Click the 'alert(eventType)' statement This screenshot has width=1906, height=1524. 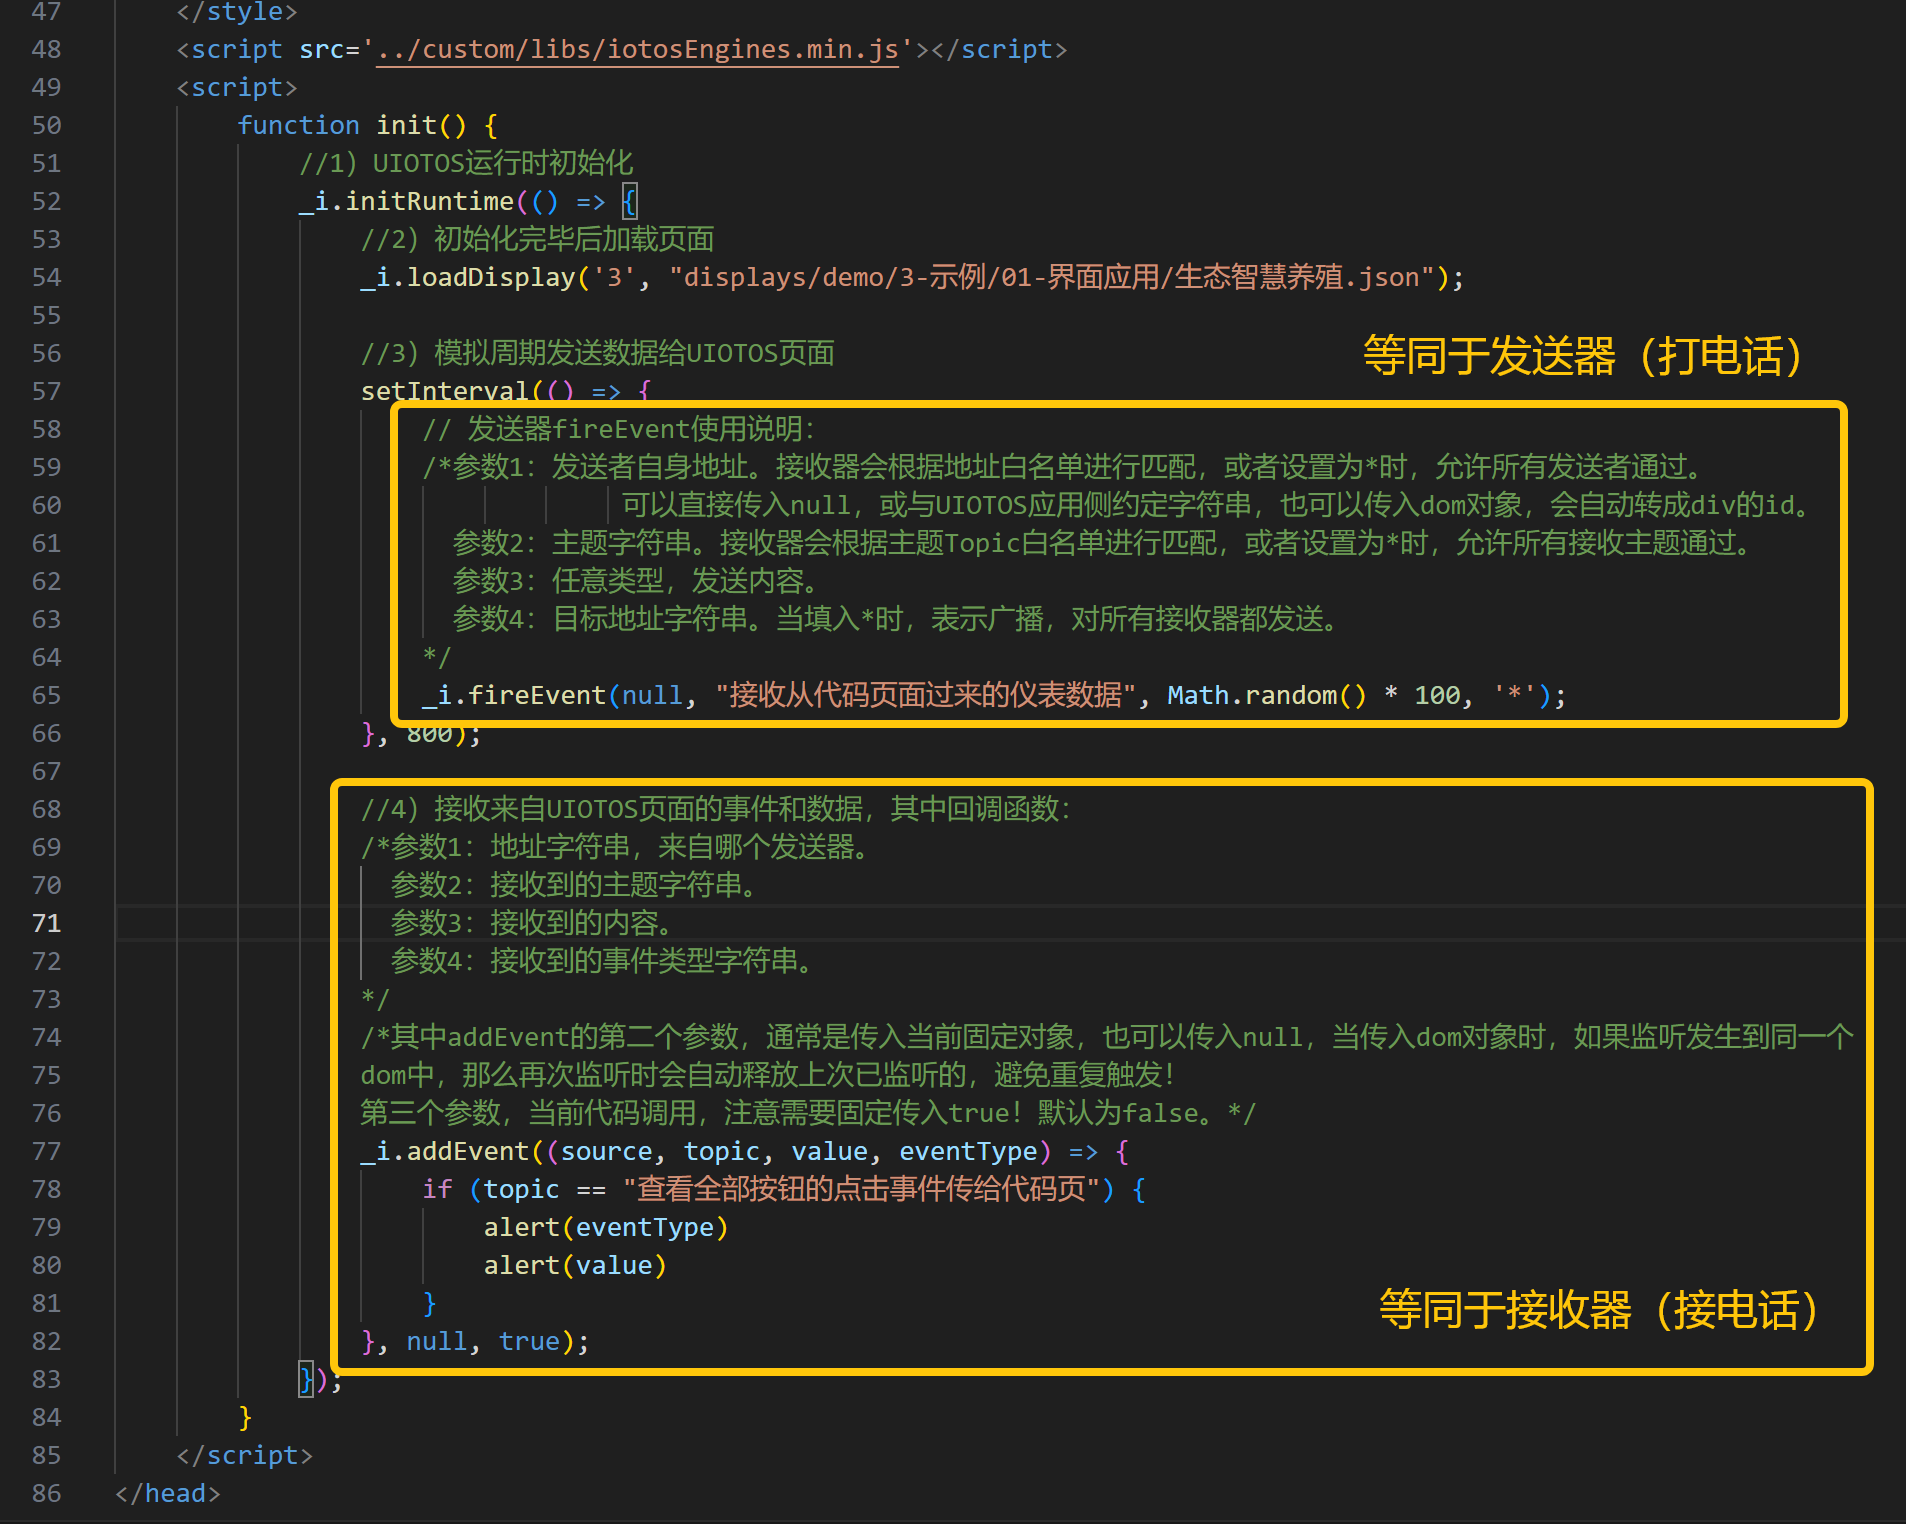point(606,1227)
